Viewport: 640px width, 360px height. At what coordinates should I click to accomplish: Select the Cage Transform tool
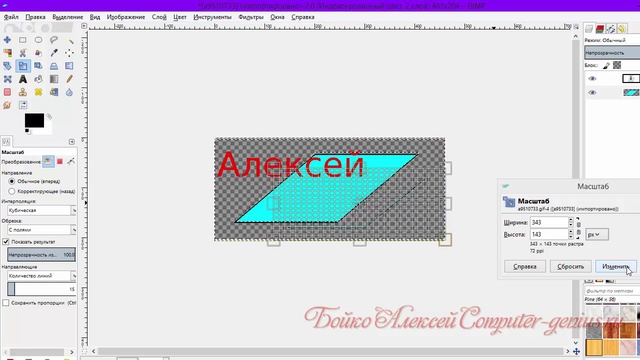click(7, 79)
